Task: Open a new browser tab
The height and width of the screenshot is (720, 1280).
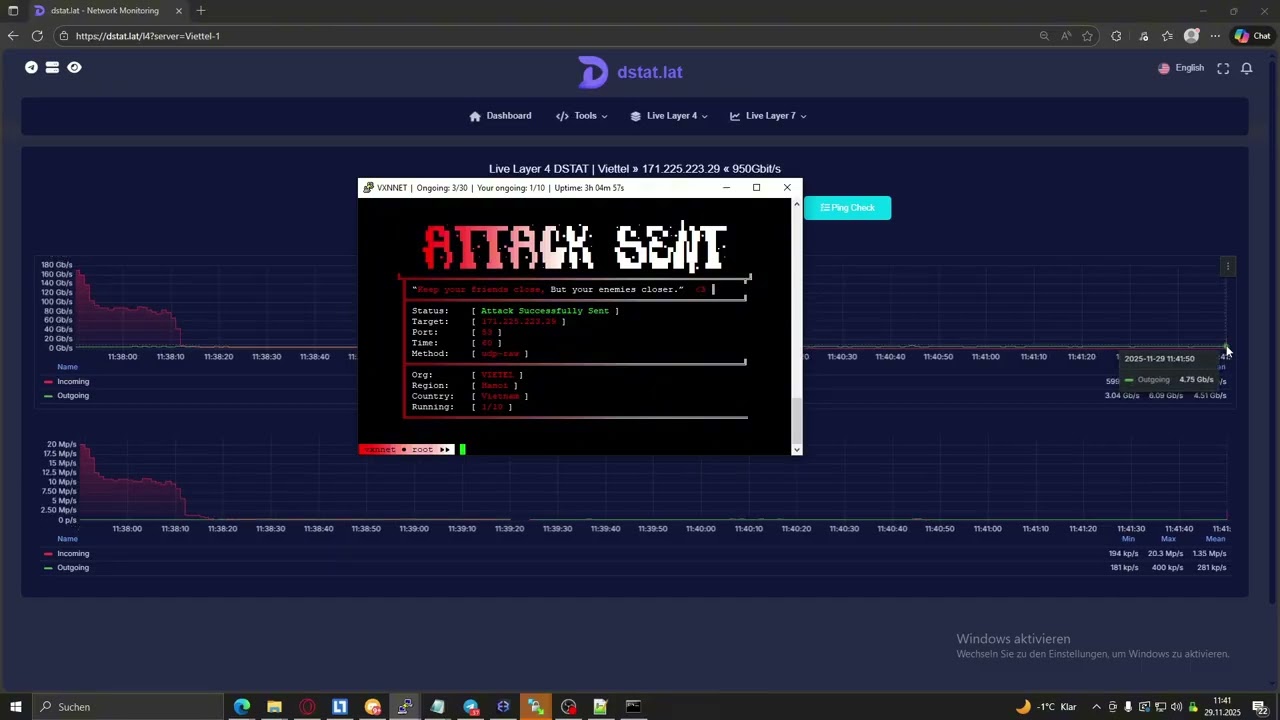Action: tap(201, 11)
